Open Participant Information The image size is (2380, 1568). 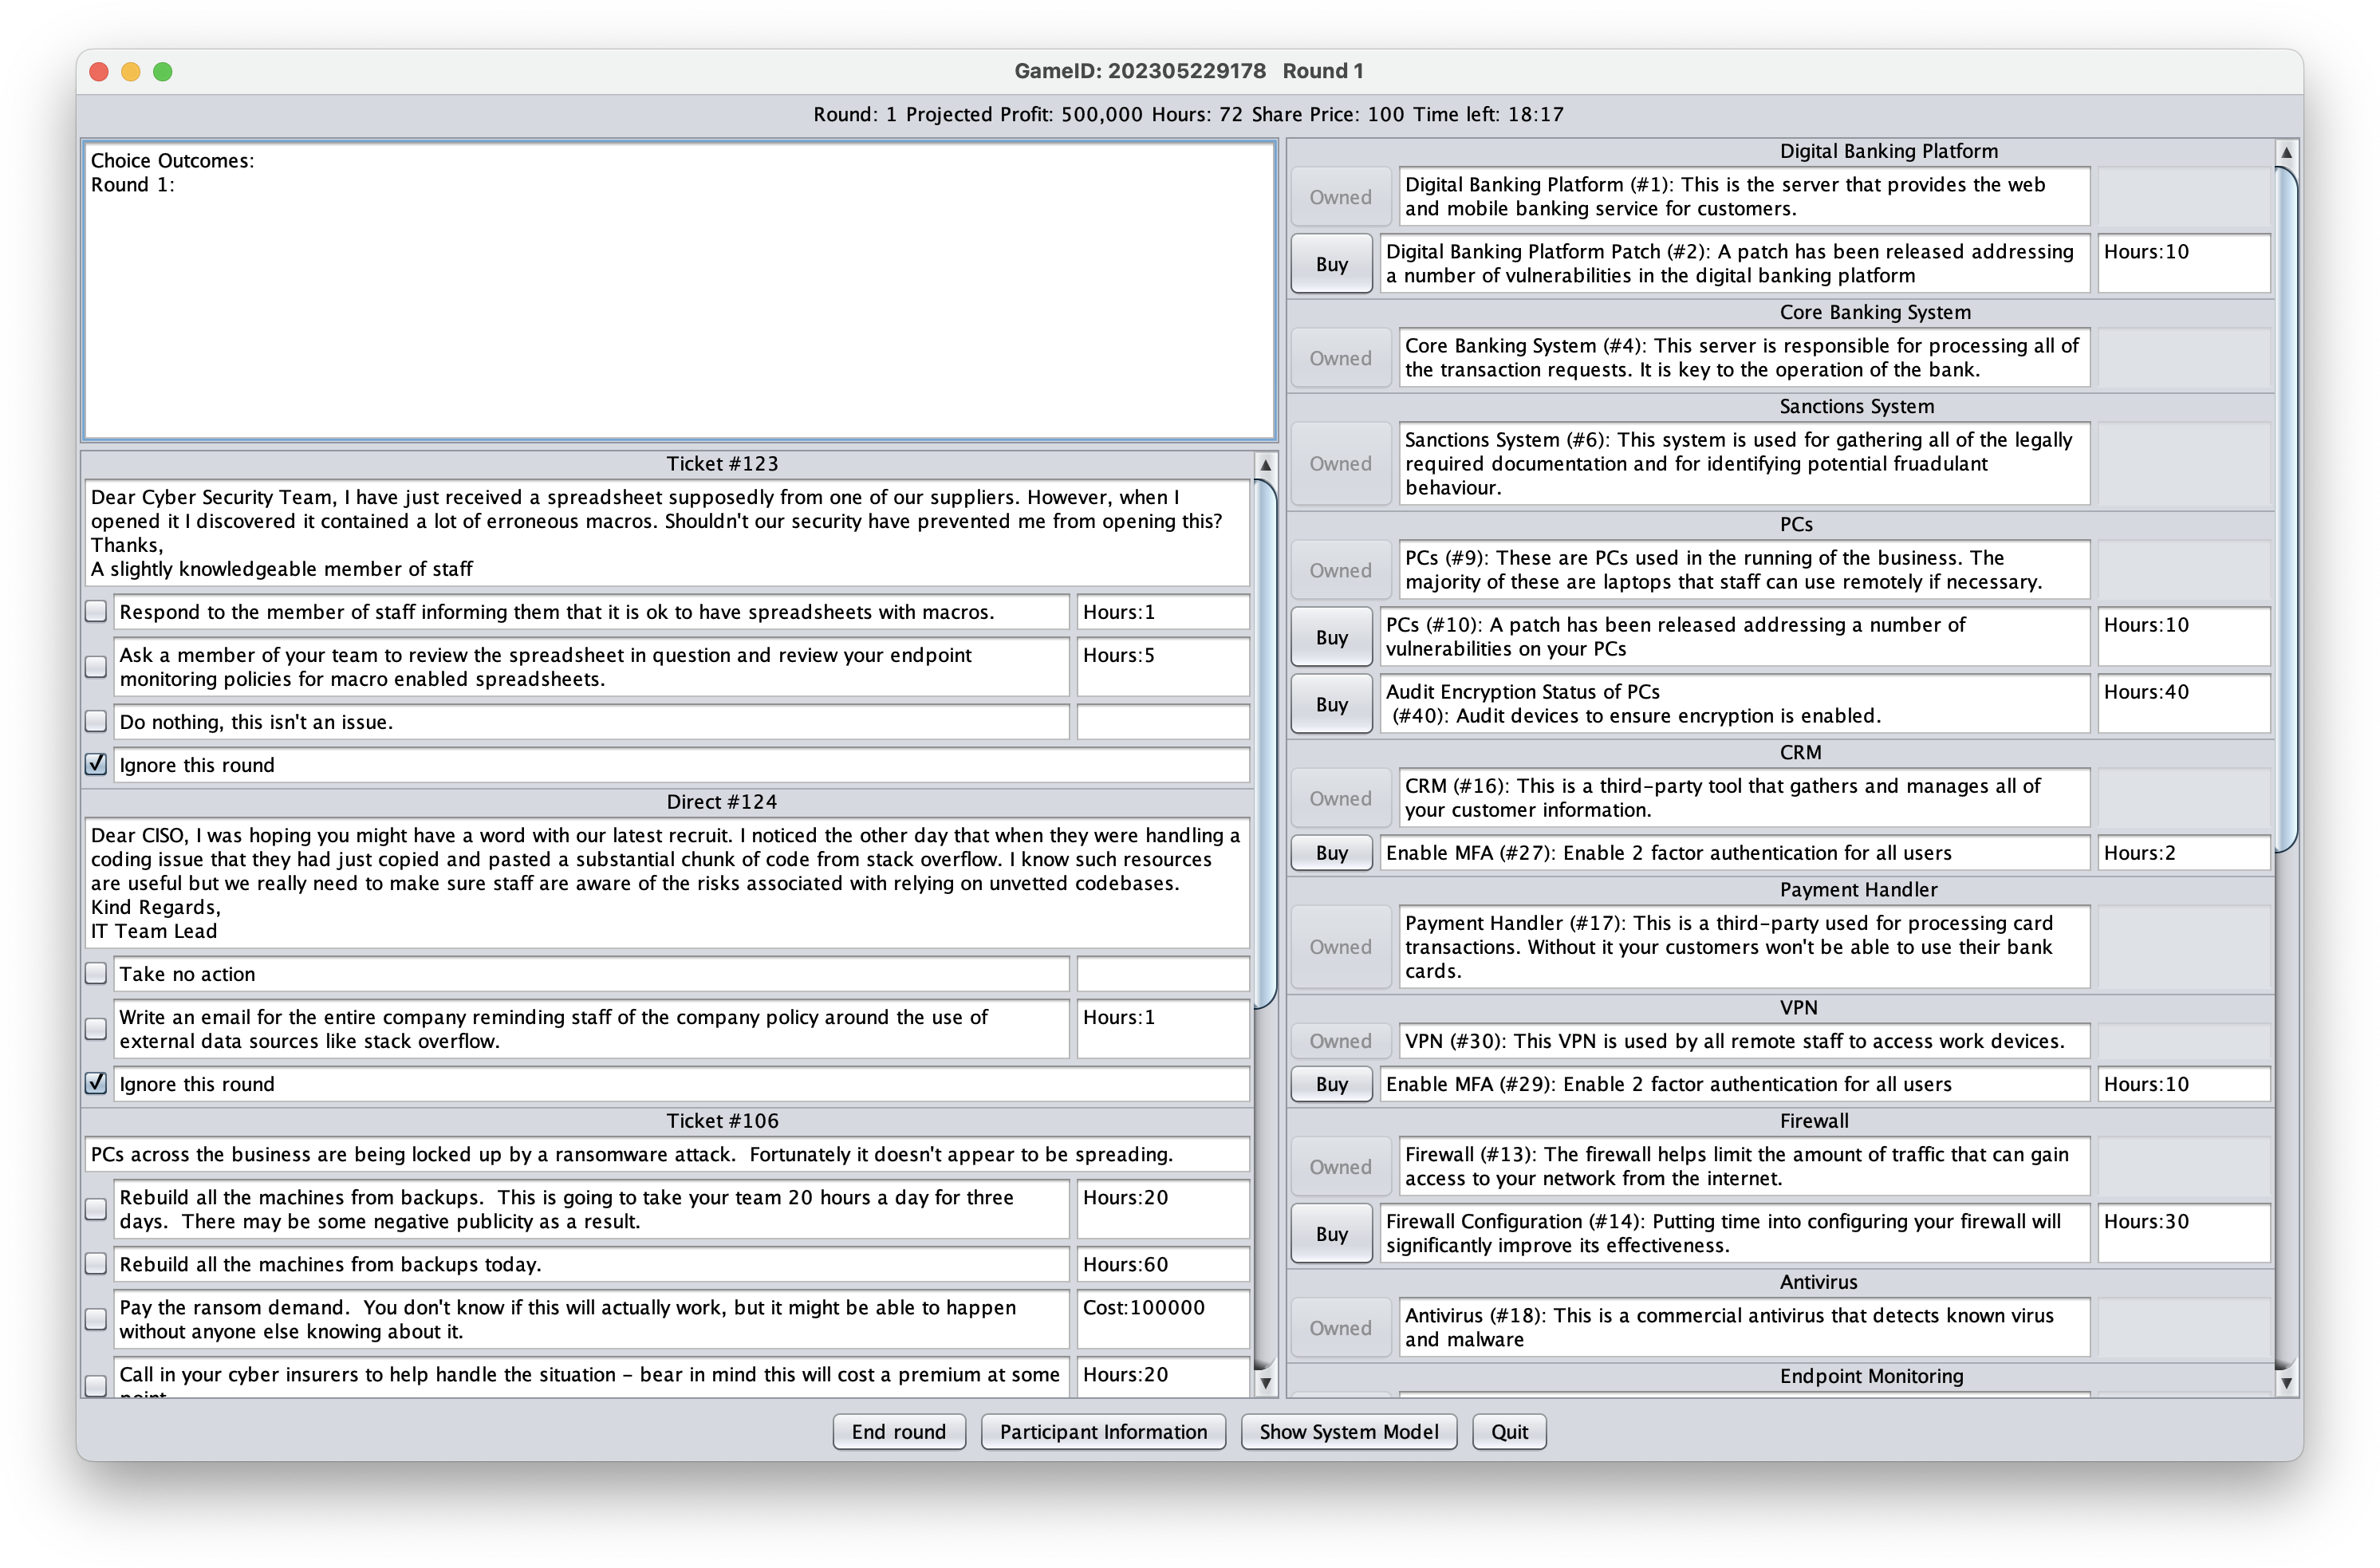tap(1103, 1432)
